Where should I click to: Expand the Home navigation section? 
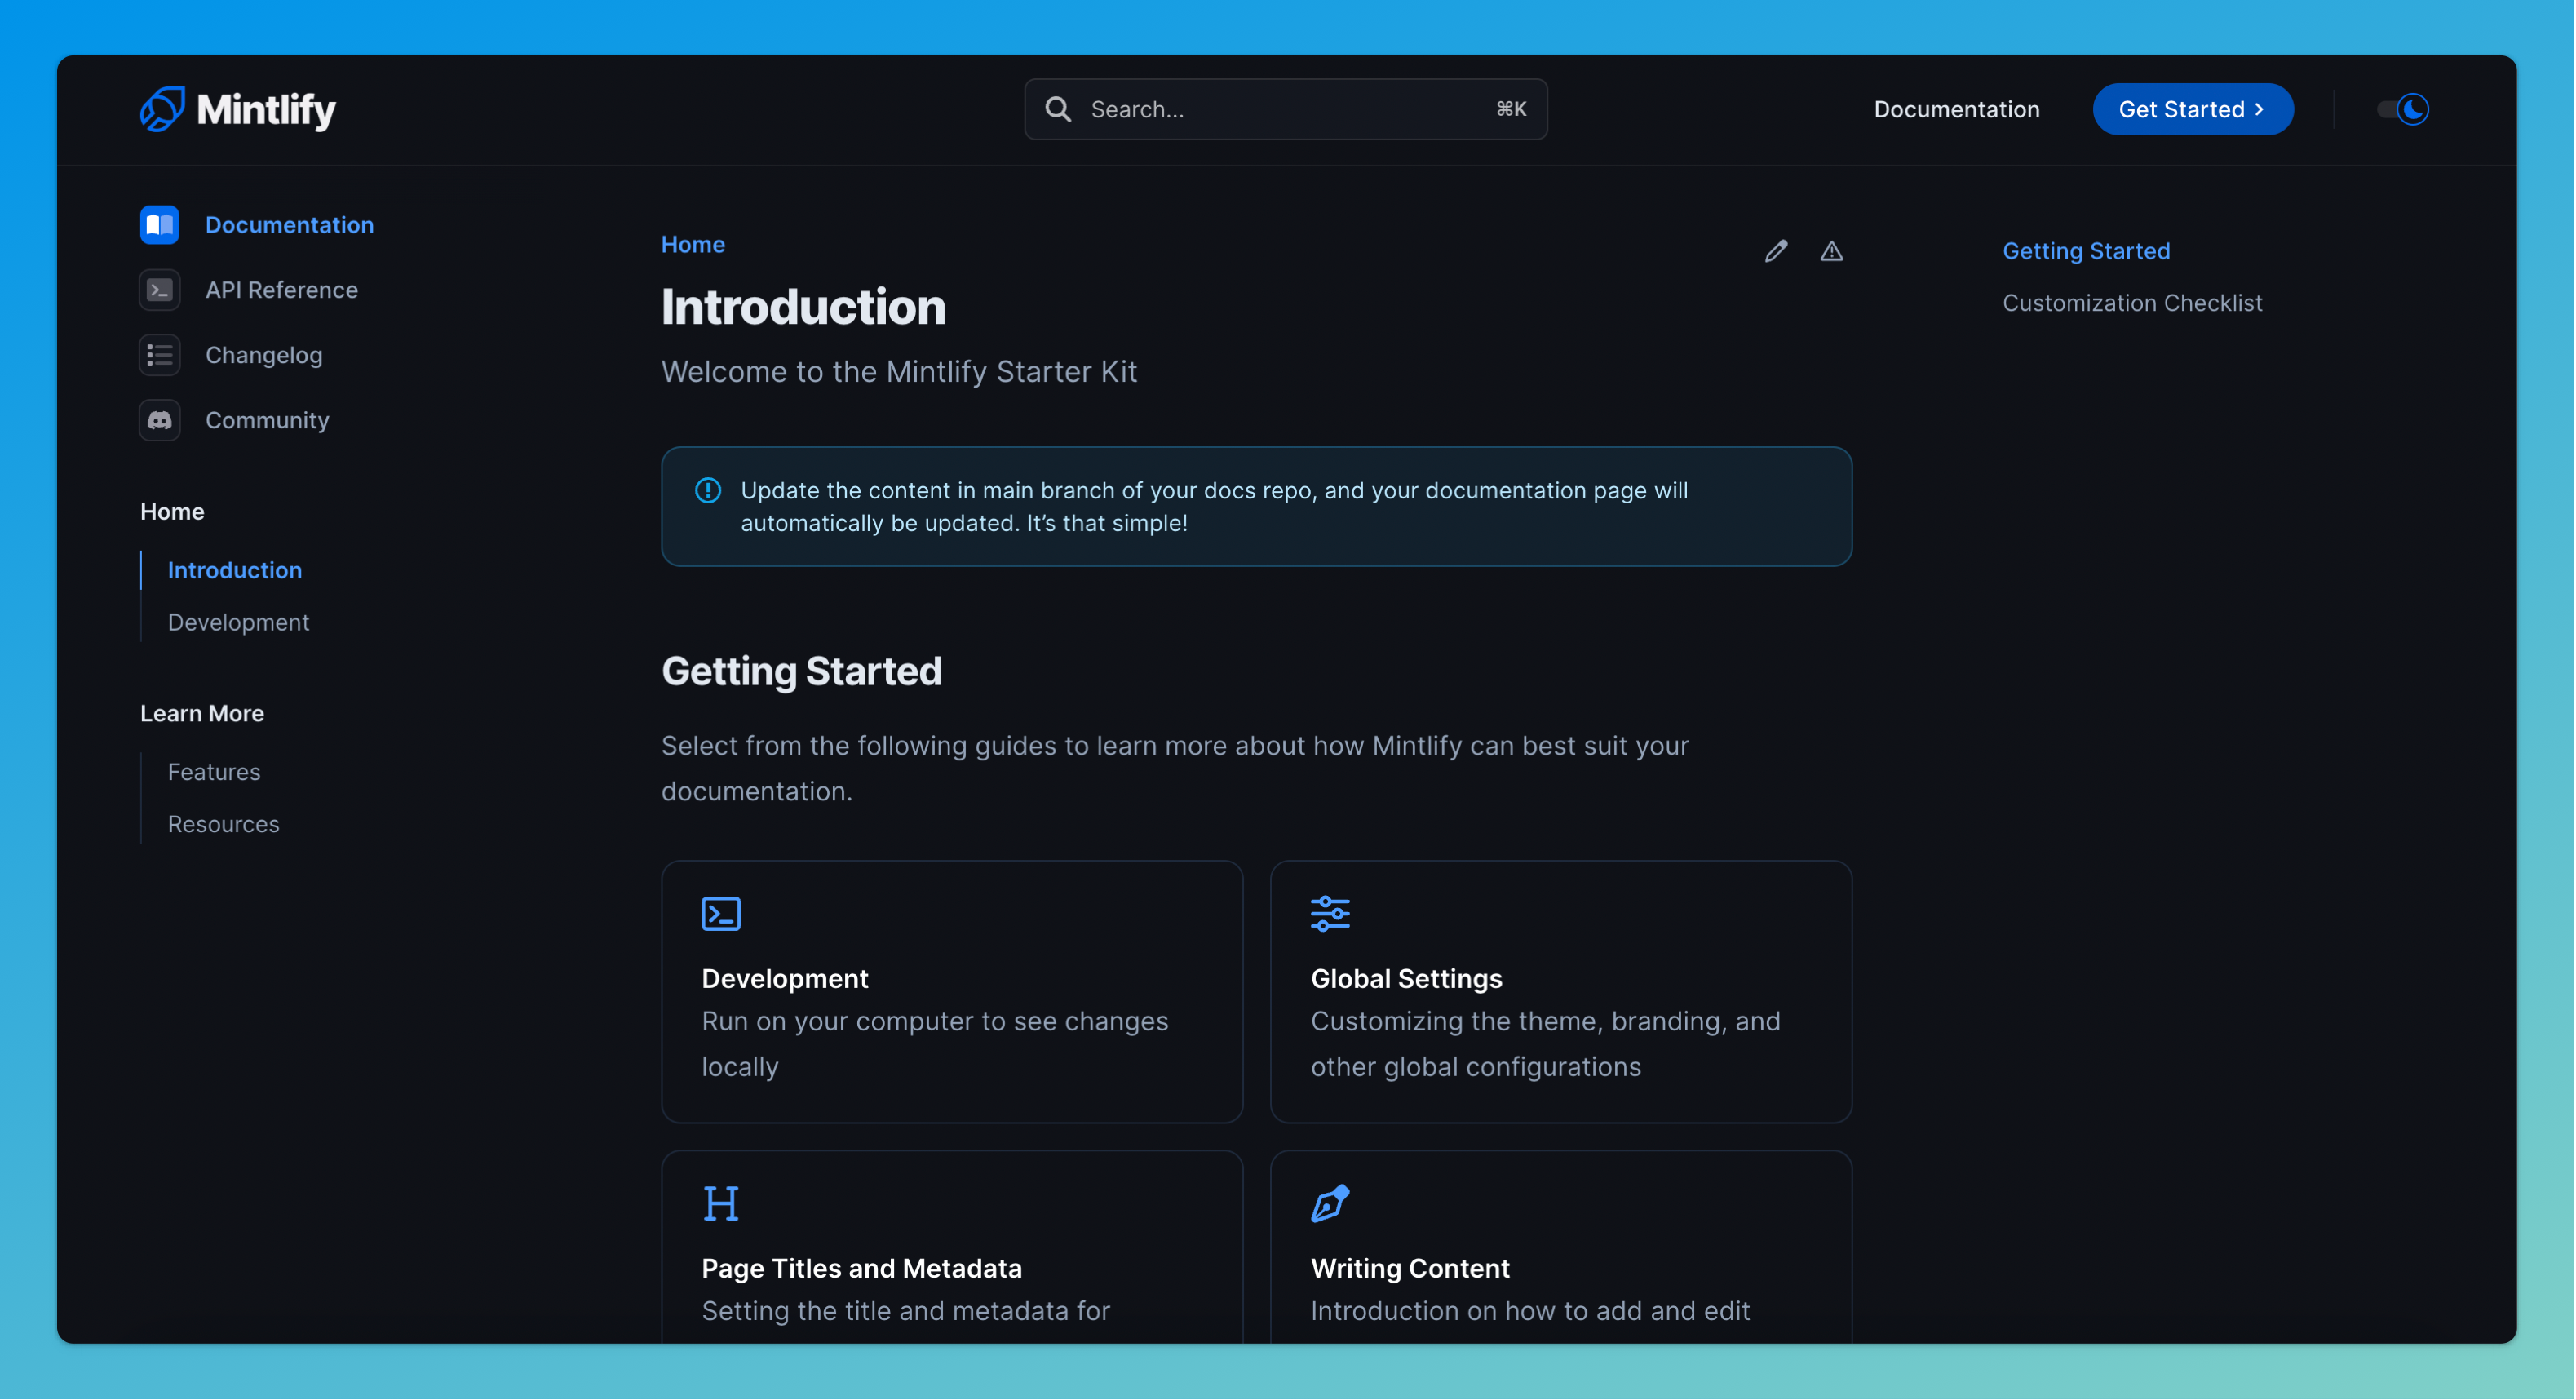click(x=172, y=512)
